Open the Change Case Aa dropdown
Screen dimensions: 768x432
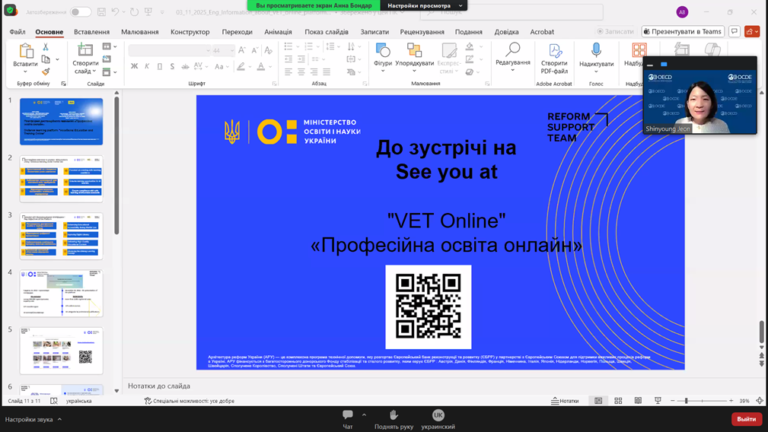click(220, 66)
